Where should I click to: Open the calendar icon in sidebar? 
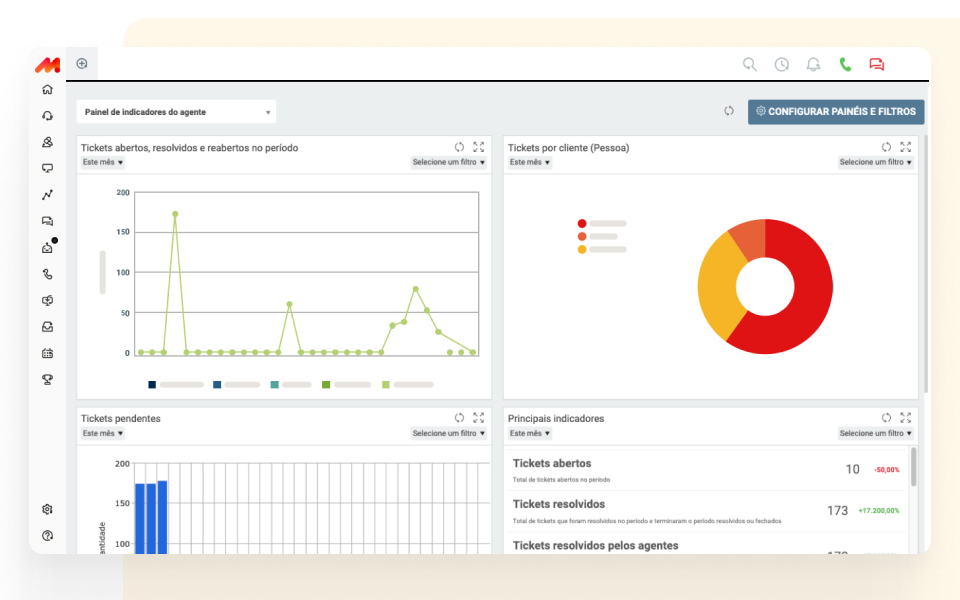tap(47, 353)
